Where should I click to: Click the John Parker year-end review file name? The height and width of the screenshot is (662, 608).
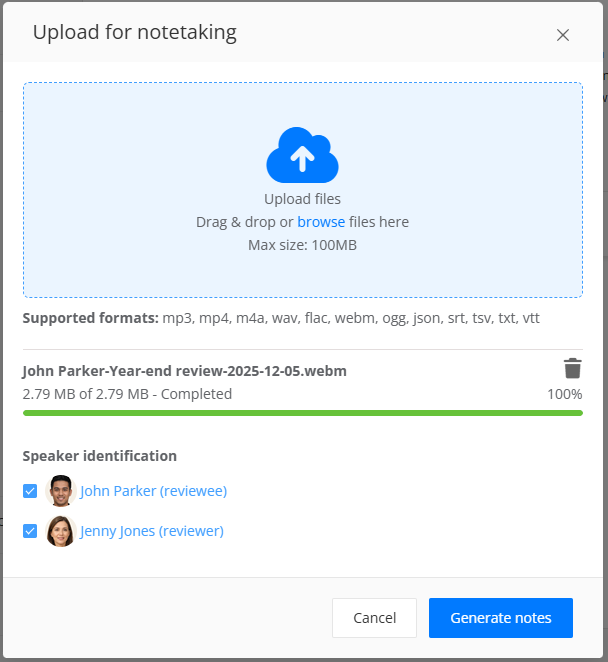184,371
